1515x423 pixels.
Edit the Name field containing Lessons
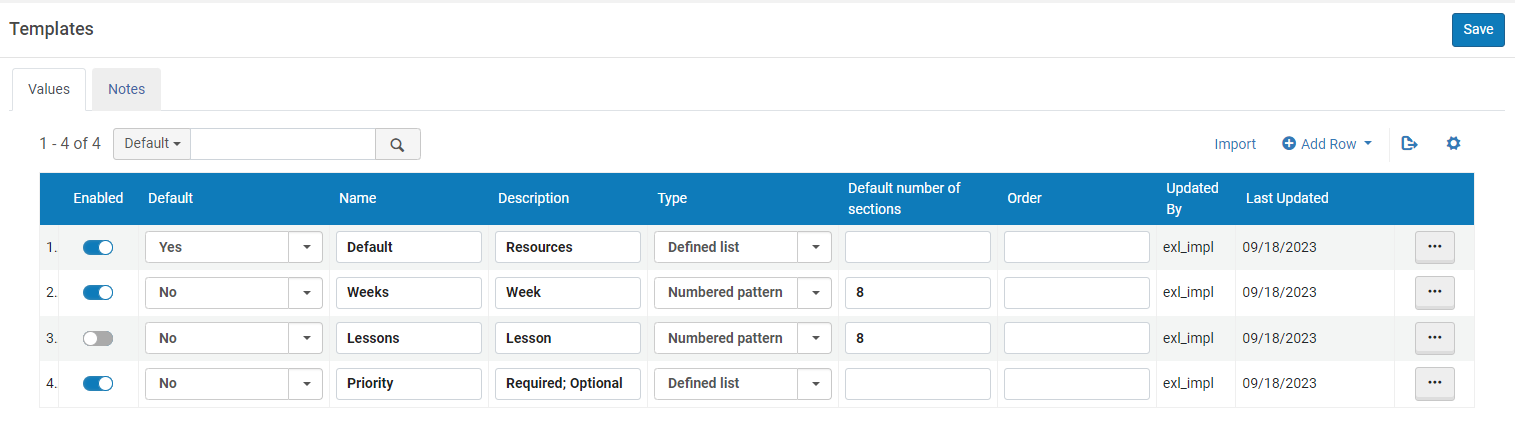(x=409, y=338)
